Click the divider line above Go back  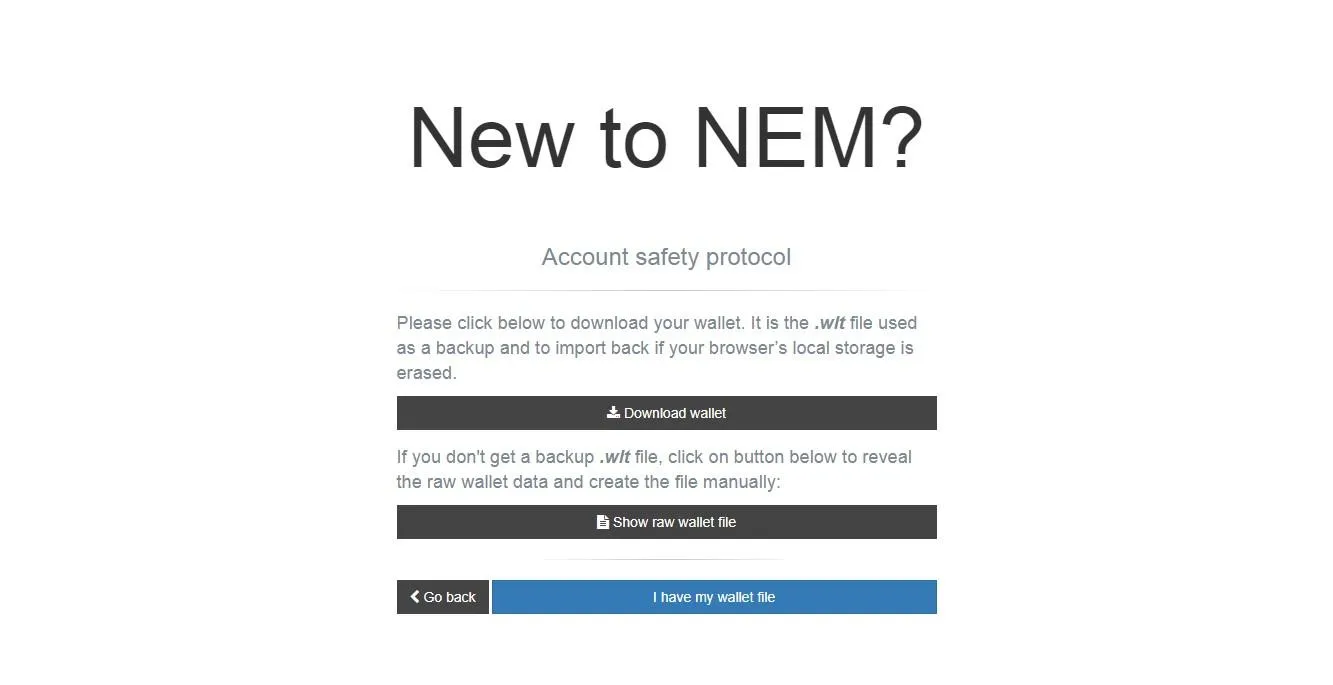tap(666, 559)
